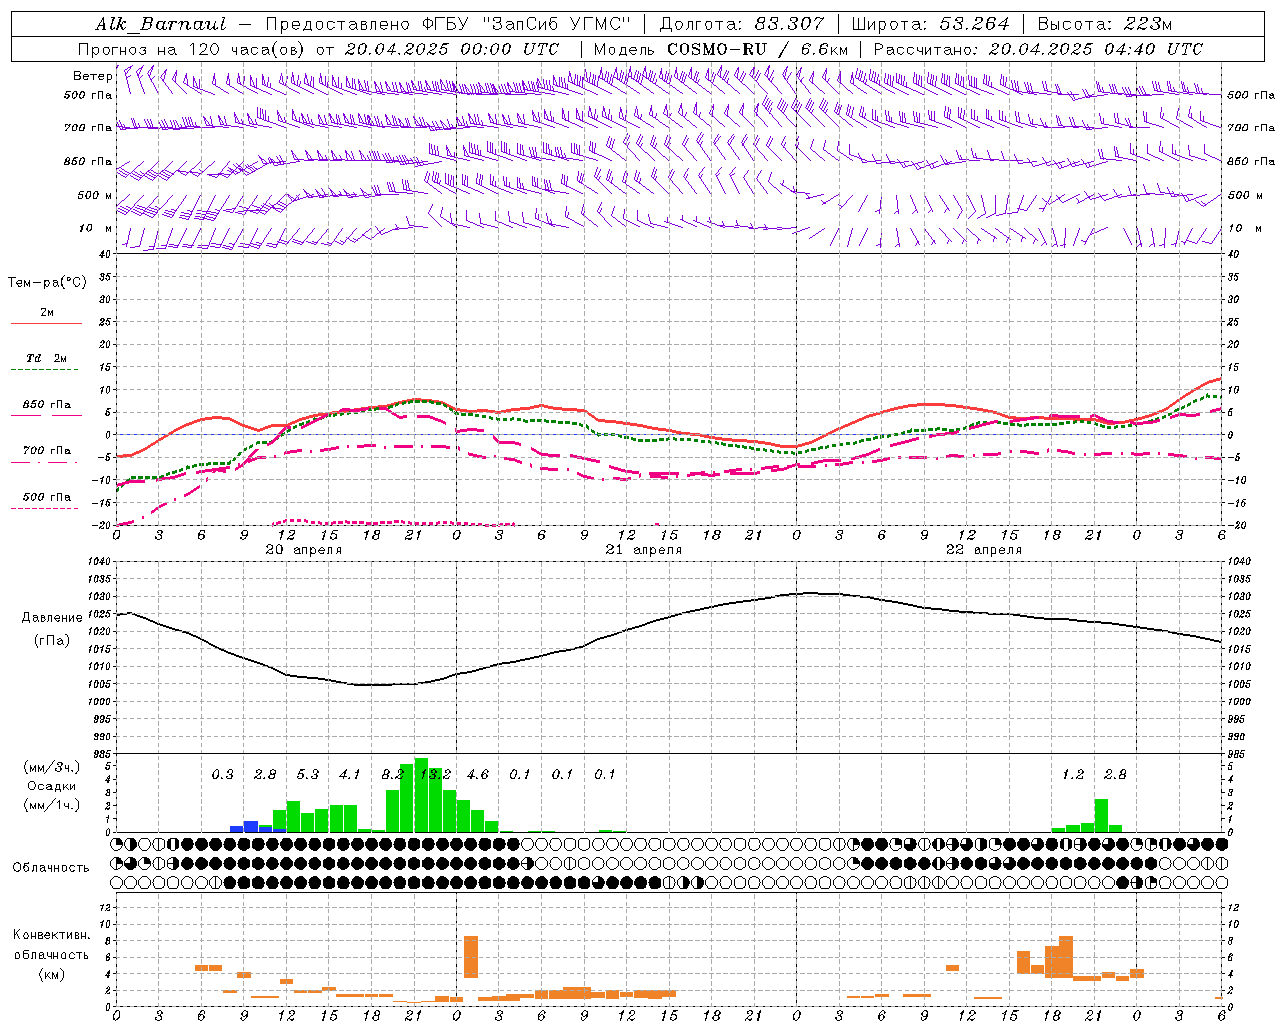Click the 8.2 precipitation total
The image size is (1280, 1024).
click(x=393, y=774)
